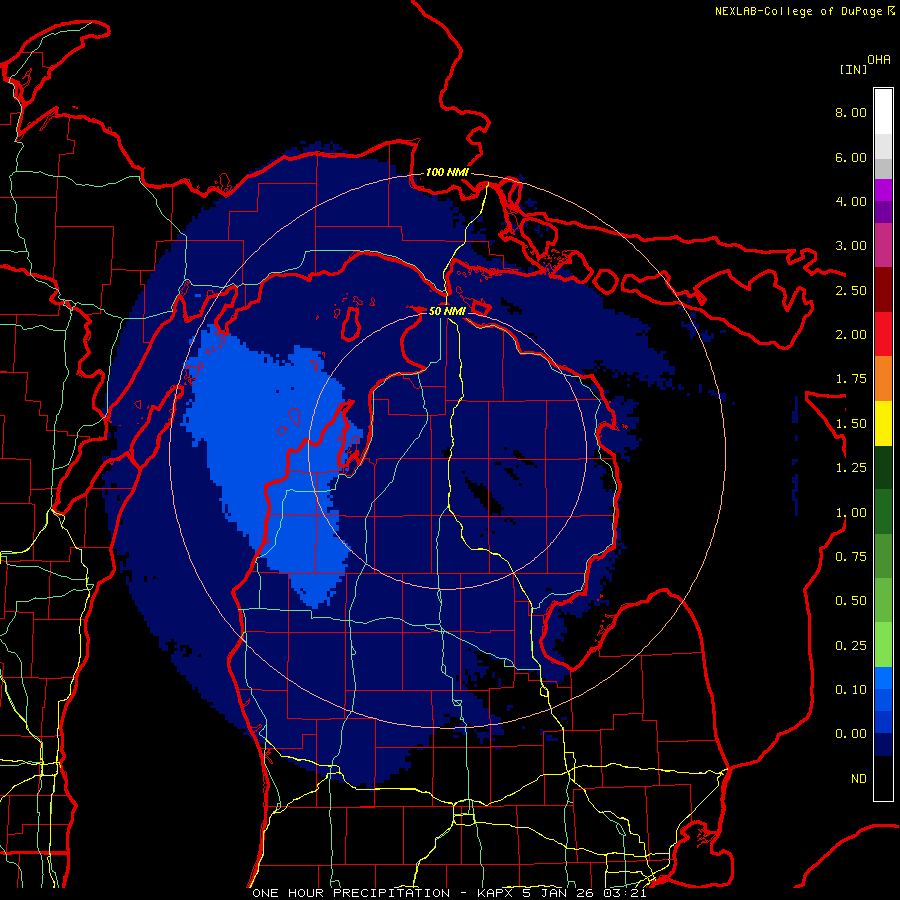Click the 0.25 legend value
The image size is (900, 900).
click(x=851, y=646)
